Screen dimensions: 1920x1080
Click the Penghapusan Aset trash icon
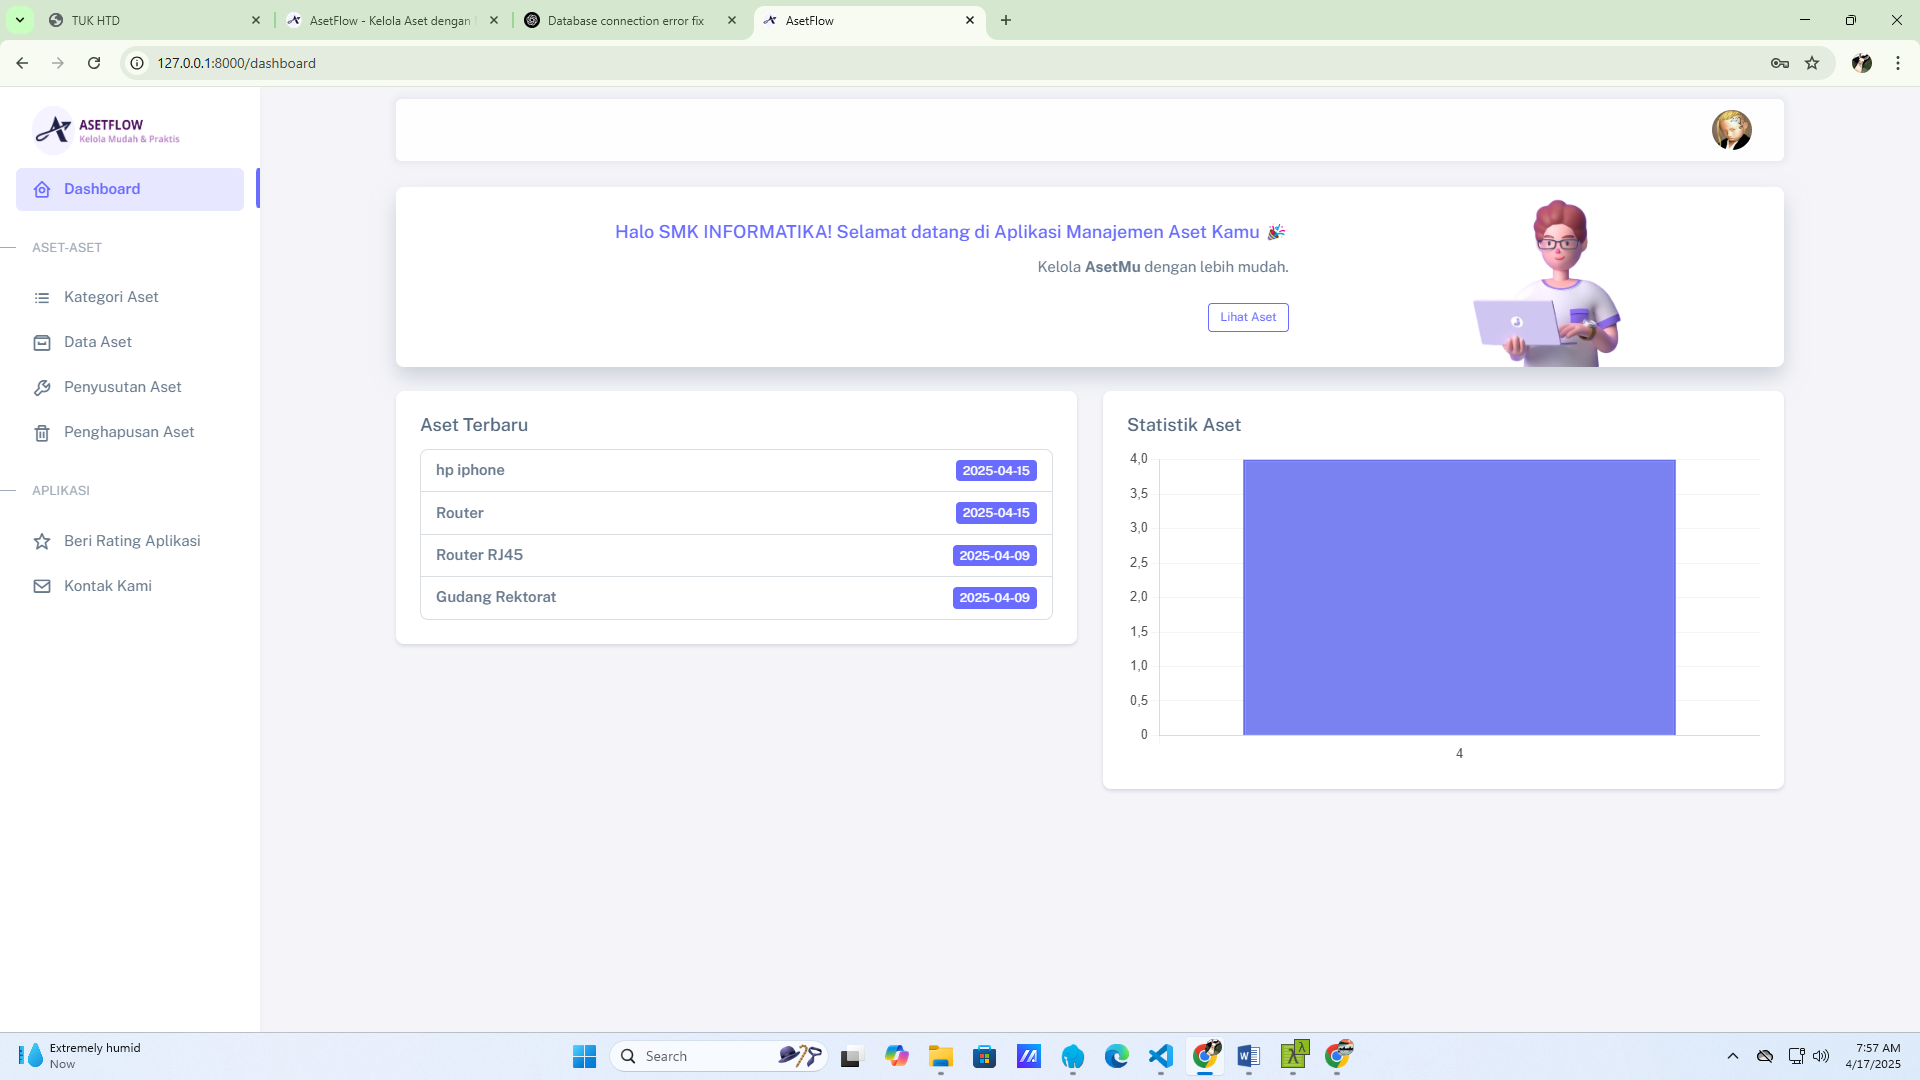pos(42,433)
